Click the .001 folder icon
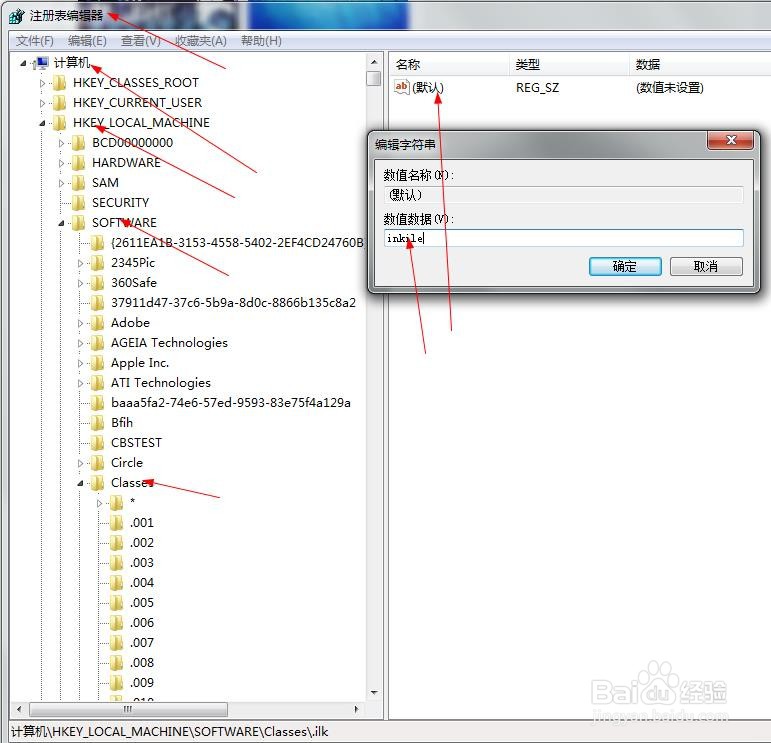 click(x=117, y=523)
